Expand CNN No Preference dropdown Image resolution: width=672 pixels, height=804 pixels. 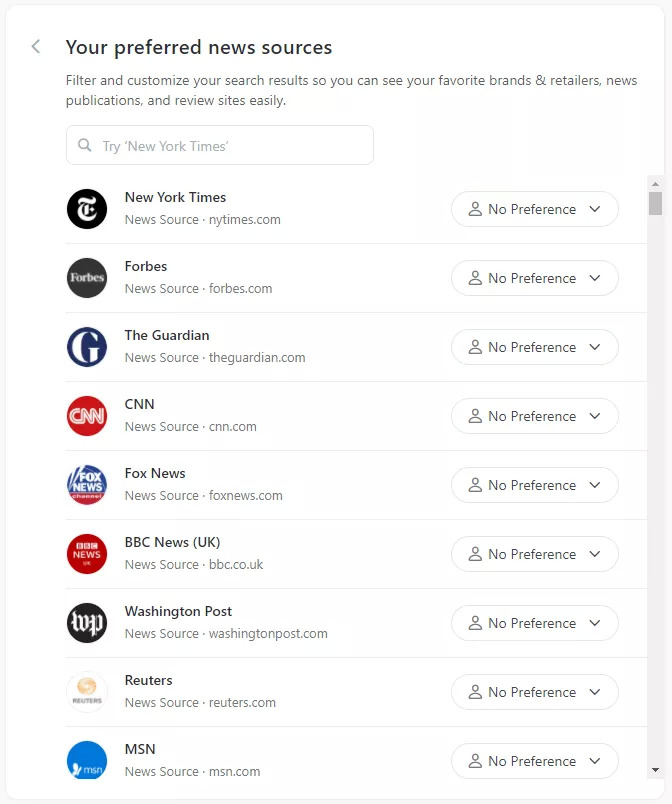[x=535, y=416]
